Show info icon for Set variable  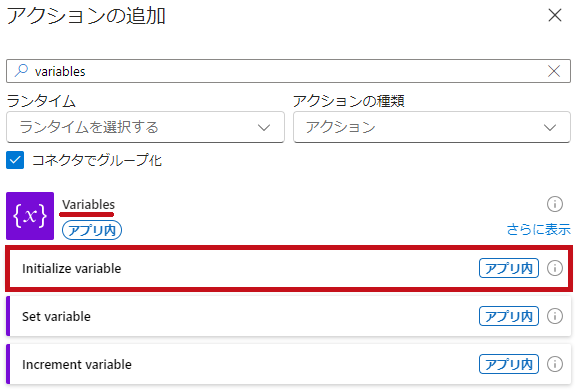tap(555, 316)
